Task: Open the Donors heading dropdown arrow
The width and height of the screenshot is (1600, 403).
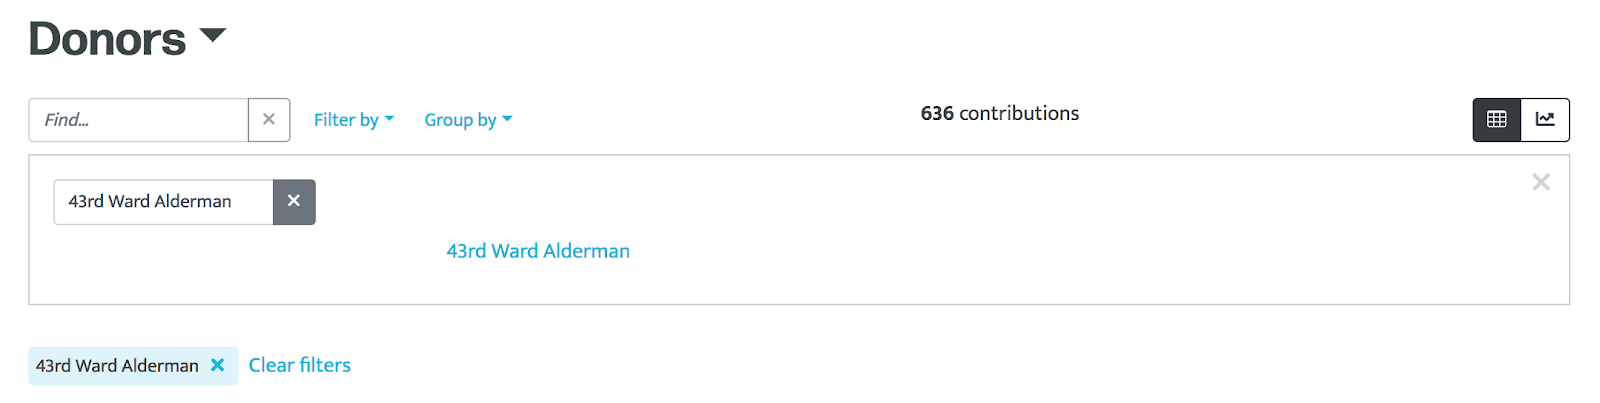Action: pos(213,37)
